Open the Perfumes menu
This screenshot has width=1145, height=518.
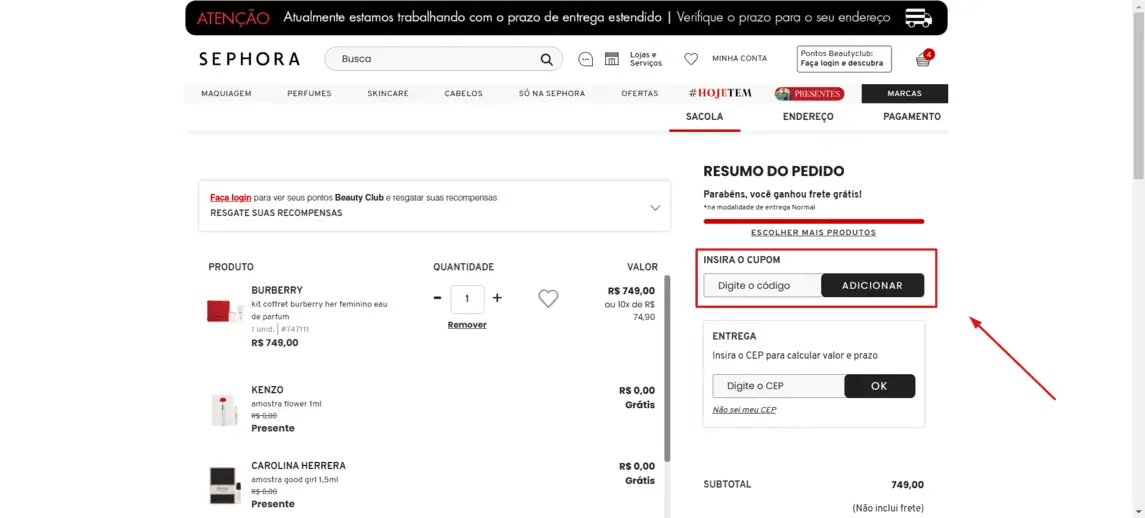309,94
